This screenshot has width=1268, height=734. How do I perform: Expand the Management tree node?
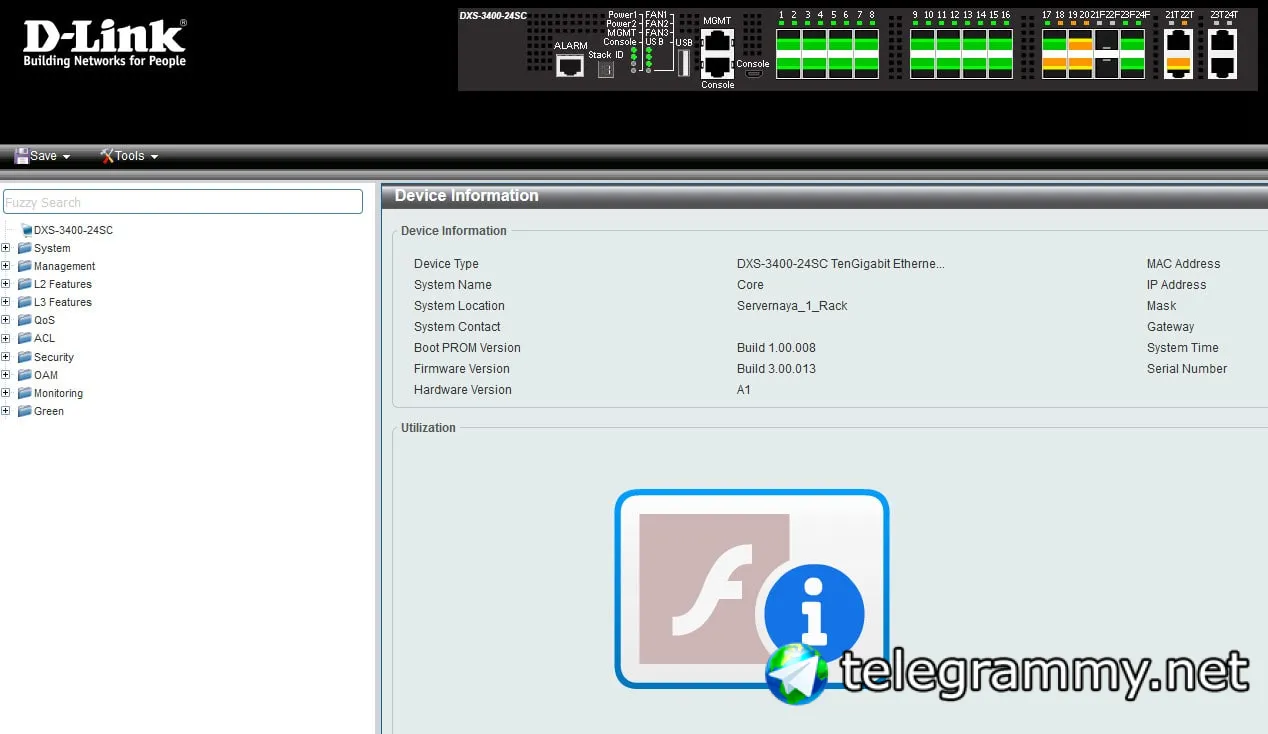coord(6,266)
